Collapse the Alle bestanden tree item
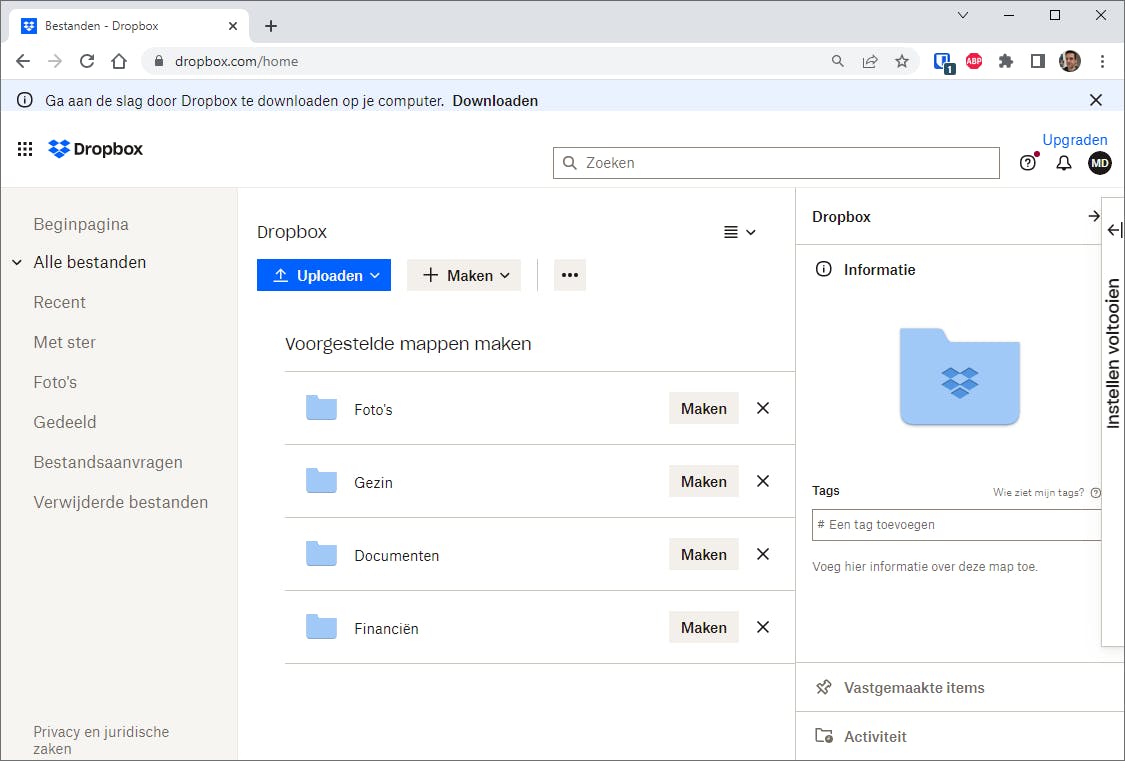The width and height of the screenshot is (1125, 761). coord(17,263)
